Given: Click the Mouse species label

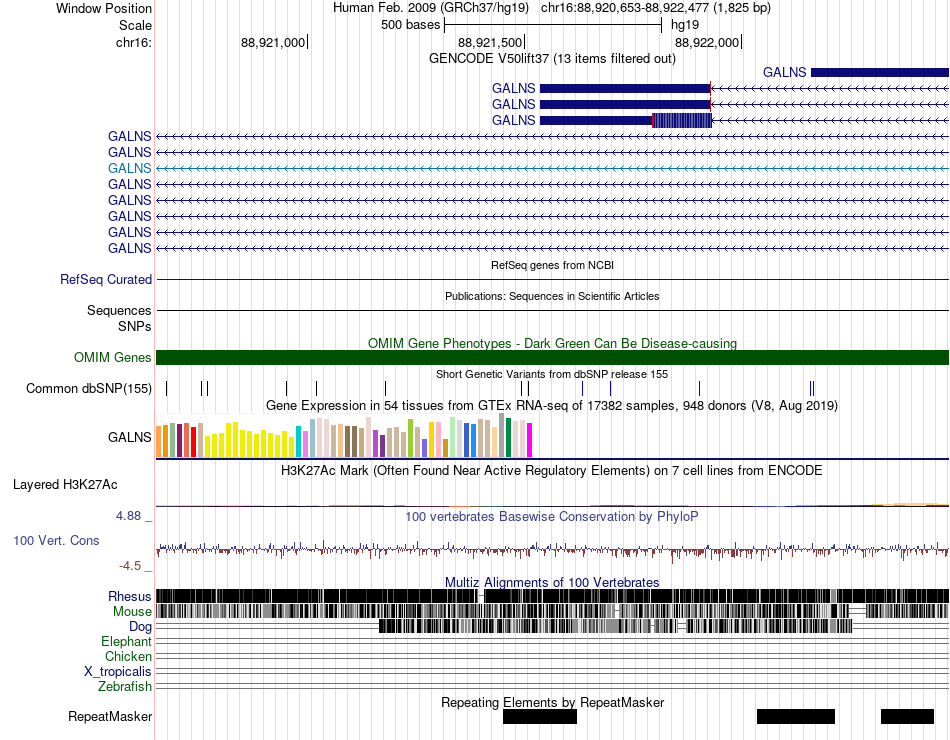Looking at the screenshot, I should 132,612.
